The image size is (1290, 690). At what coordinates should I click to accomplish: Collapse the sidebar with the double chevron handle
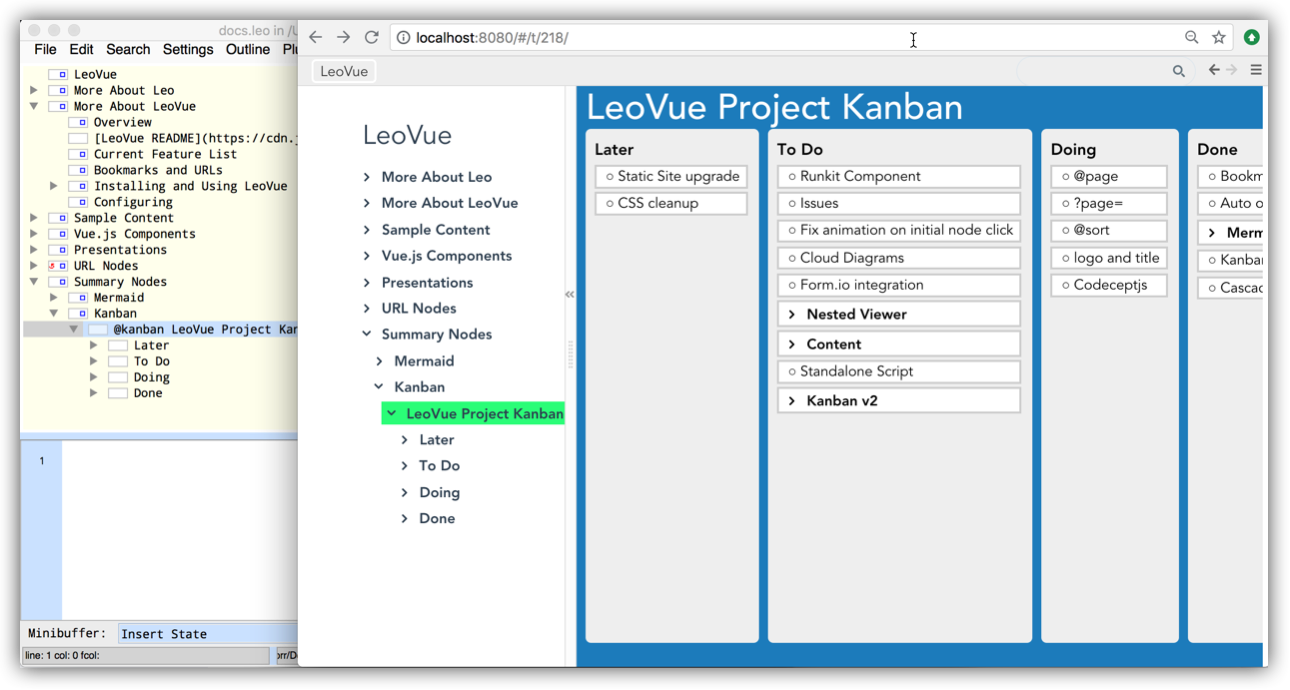570,294
